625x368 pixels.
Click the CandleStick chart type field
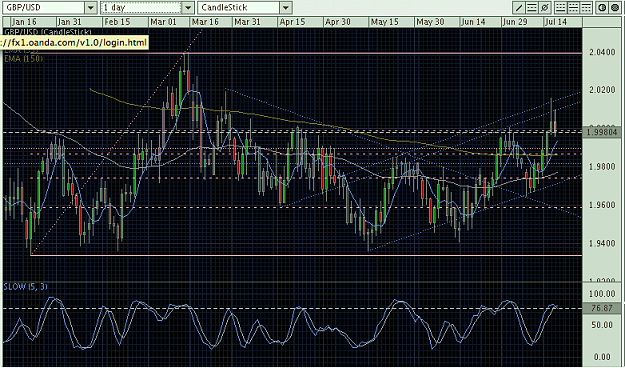pos(238,8)
